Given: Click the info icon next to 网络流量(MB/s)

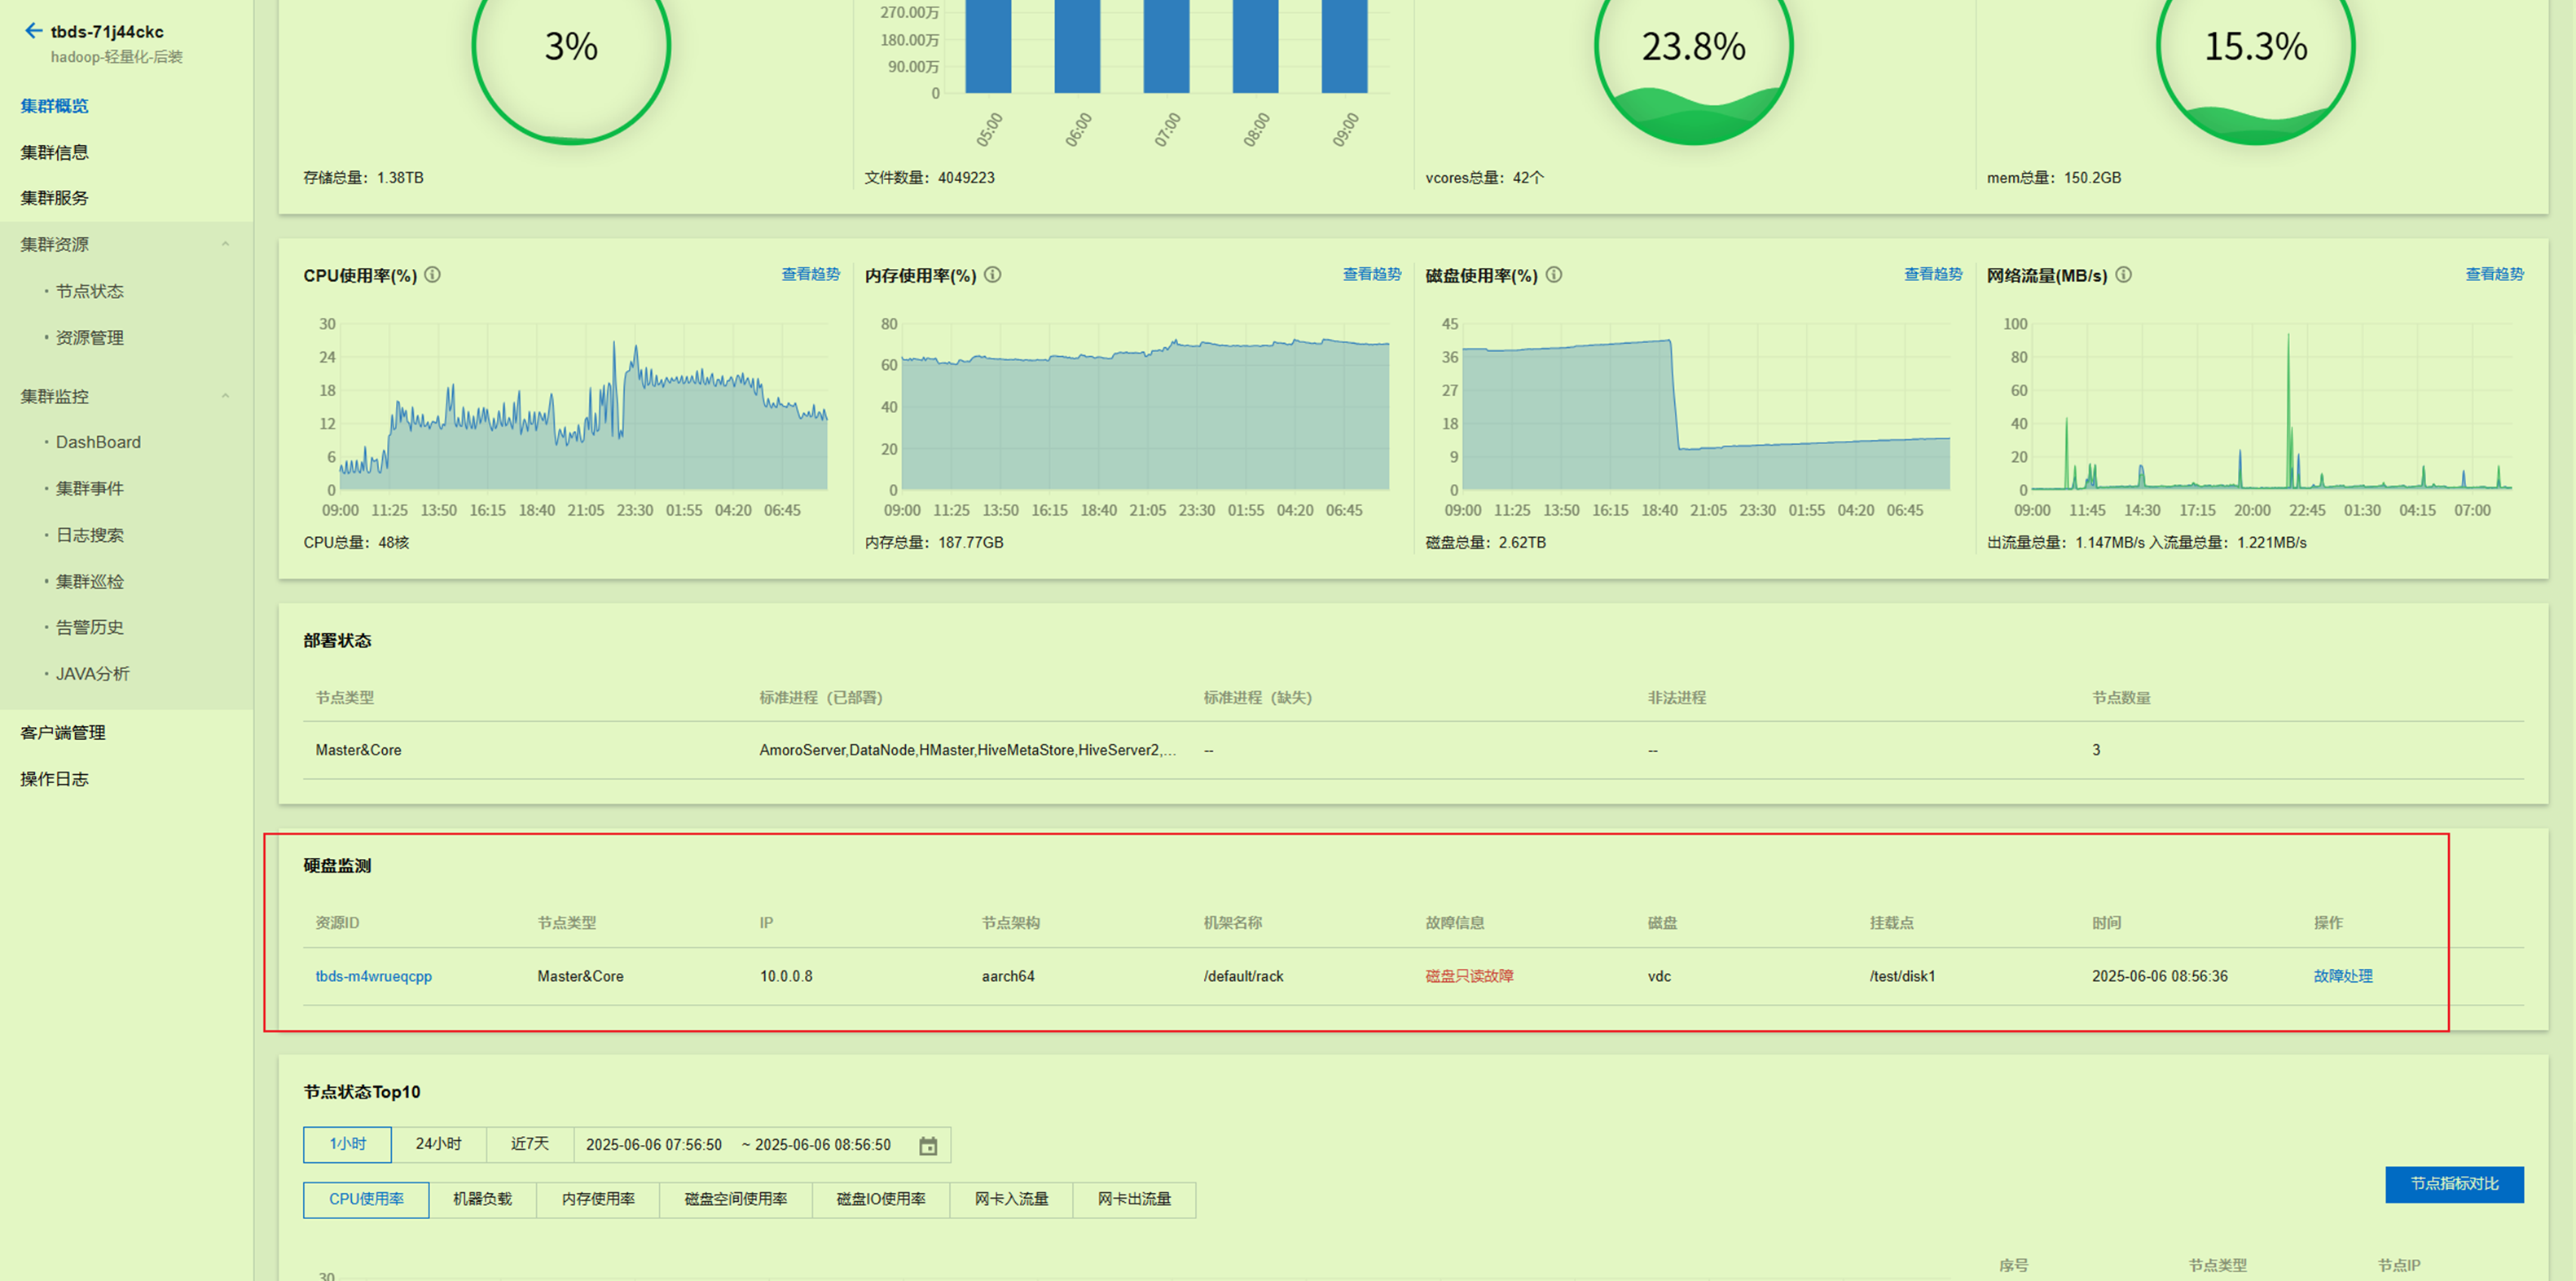Looking at the screenshot, I should [2123, 275].
